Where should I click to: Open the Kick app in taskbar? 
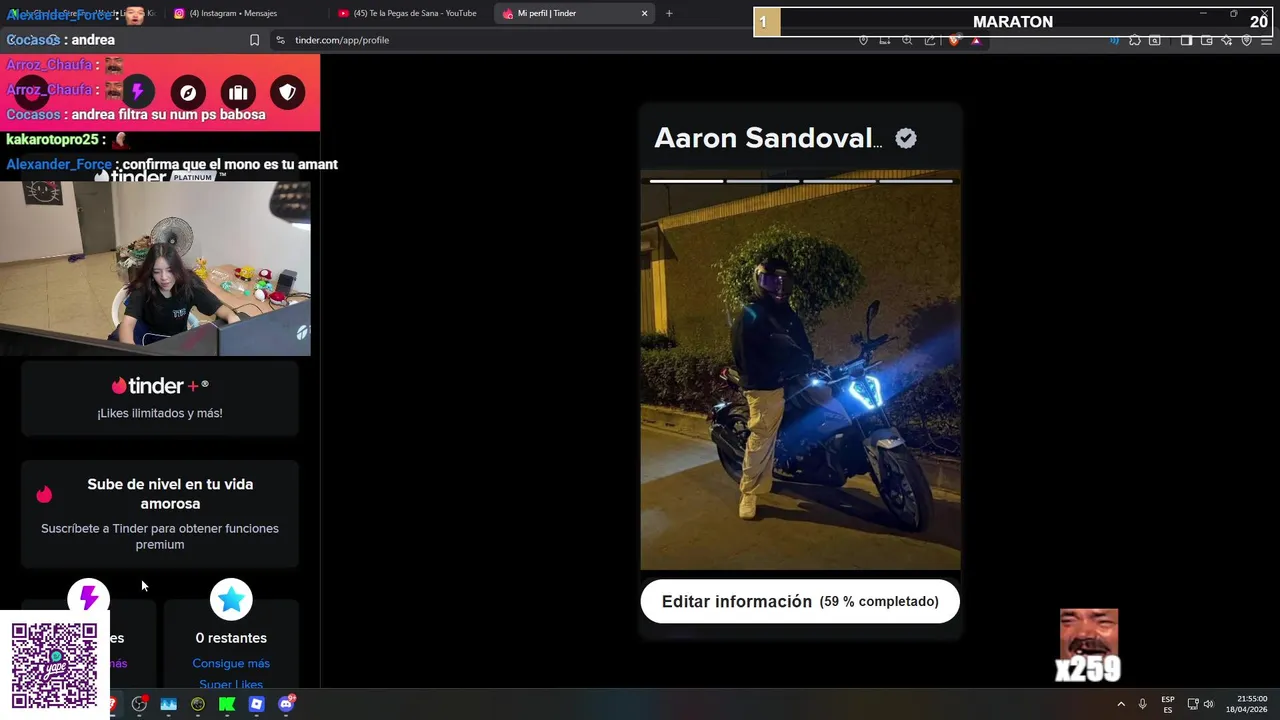[x=227, y=704]
